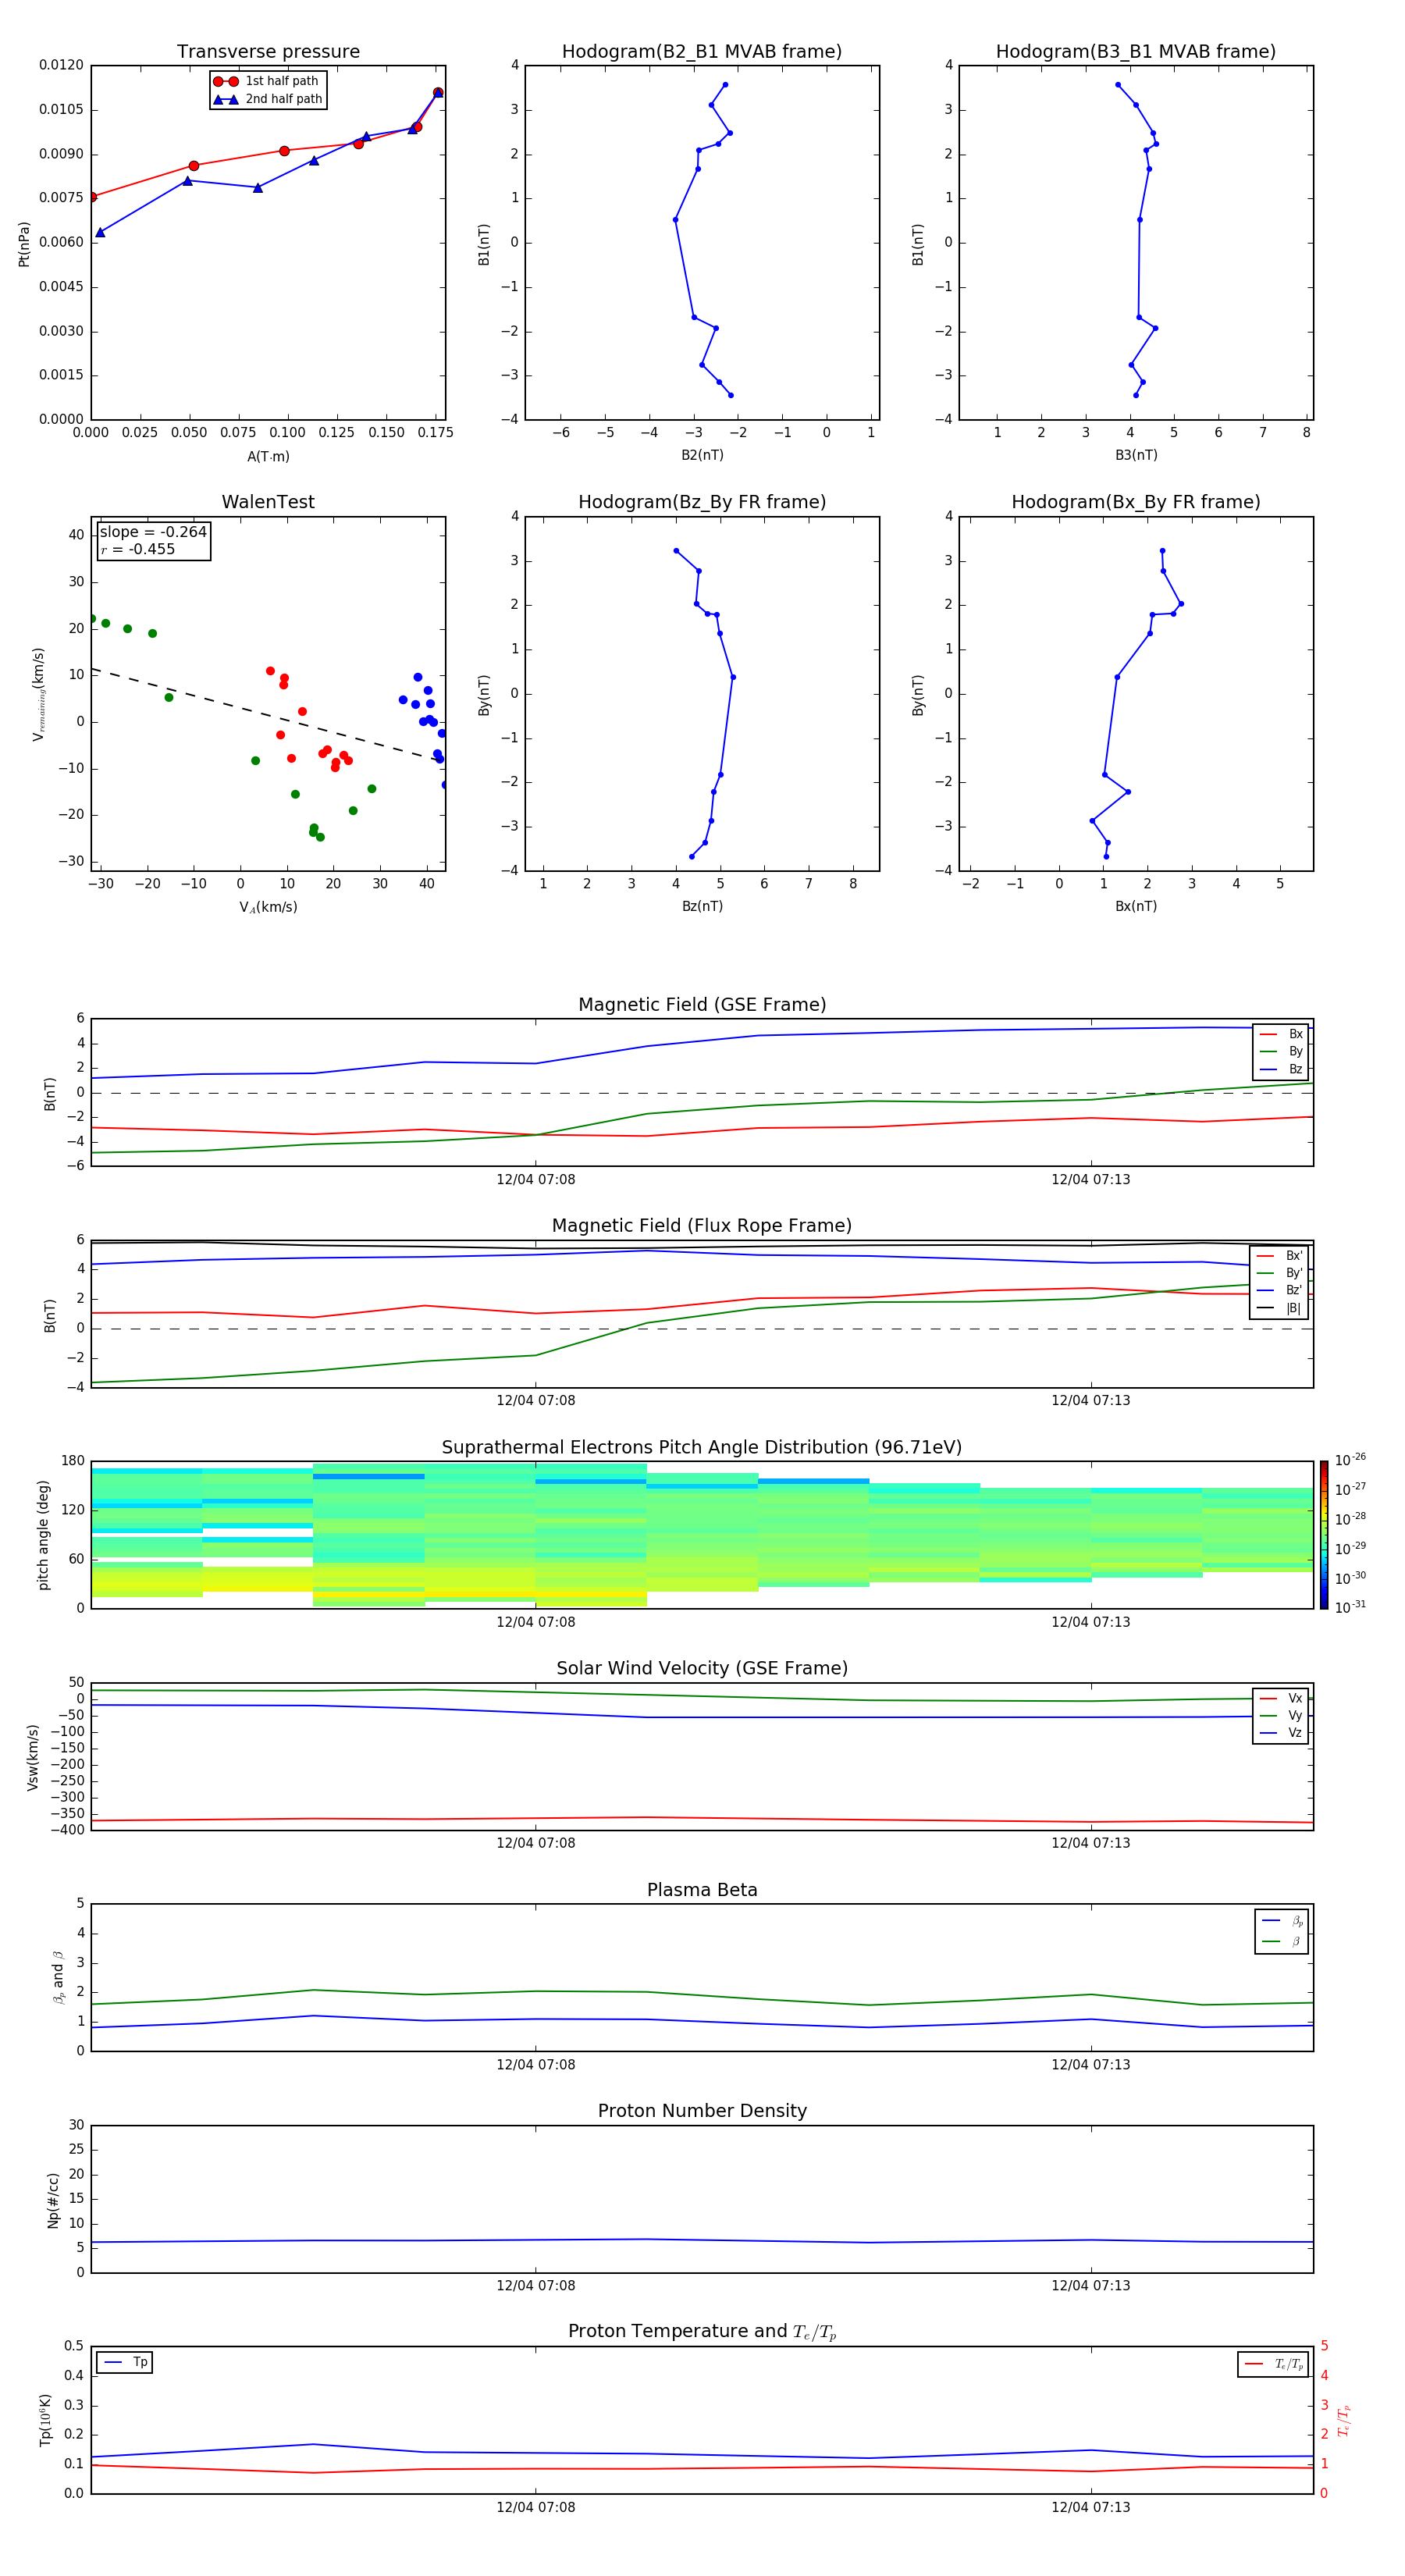Select the "2nd half path" legend entry
1405x2576 pixels.
click(x=267, y=99)
